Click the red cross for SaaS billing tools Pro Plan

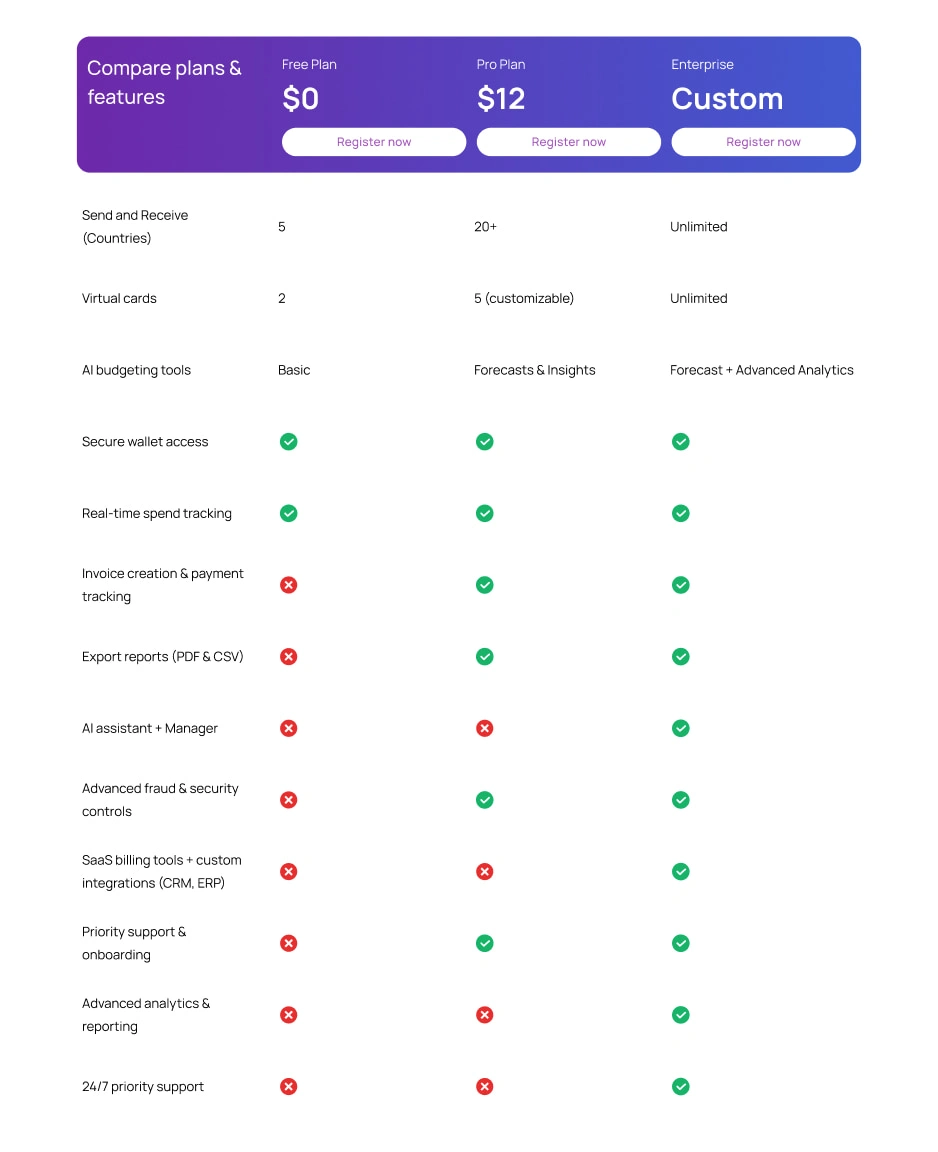click(485, 871)
